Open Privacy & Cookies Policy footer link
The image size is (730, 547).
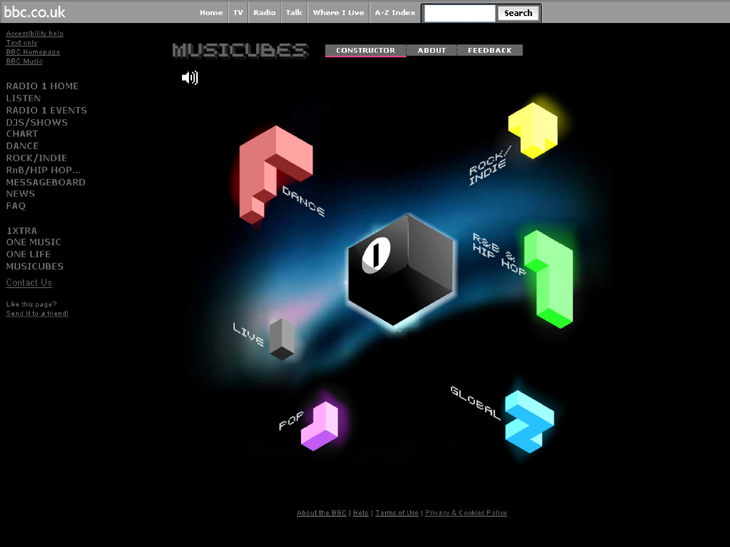pyautogui.click(x=466, y=513)
